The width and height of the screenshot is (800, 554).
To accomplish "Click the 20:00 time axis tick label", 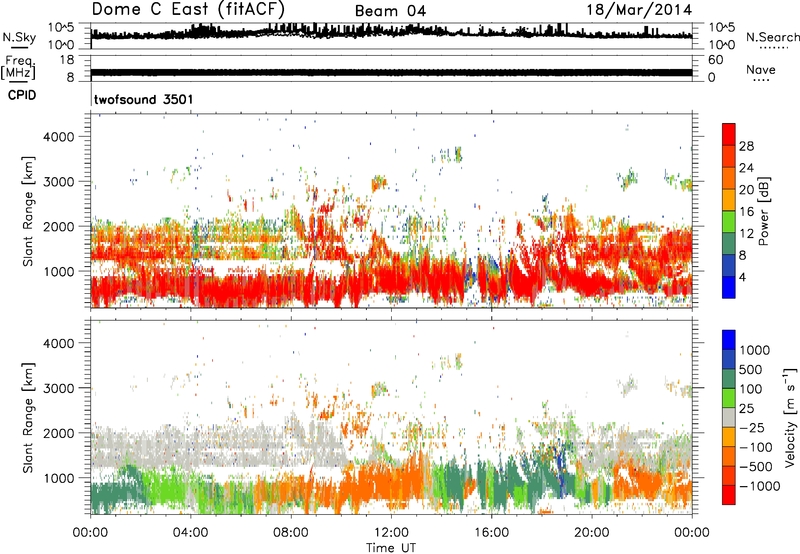I will [592, 533].
